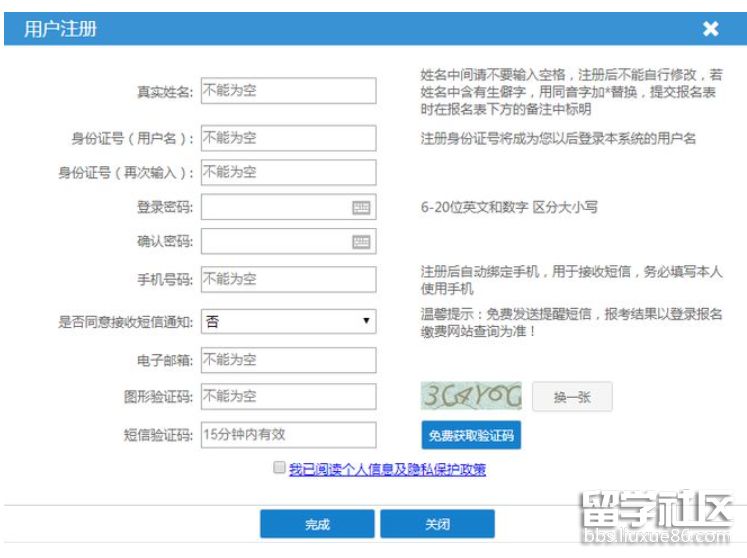Image resolution: width=747 pixels, height=558 pixels.
Task: Click the 电子邮箱 input field
Action: click(288, 359)
